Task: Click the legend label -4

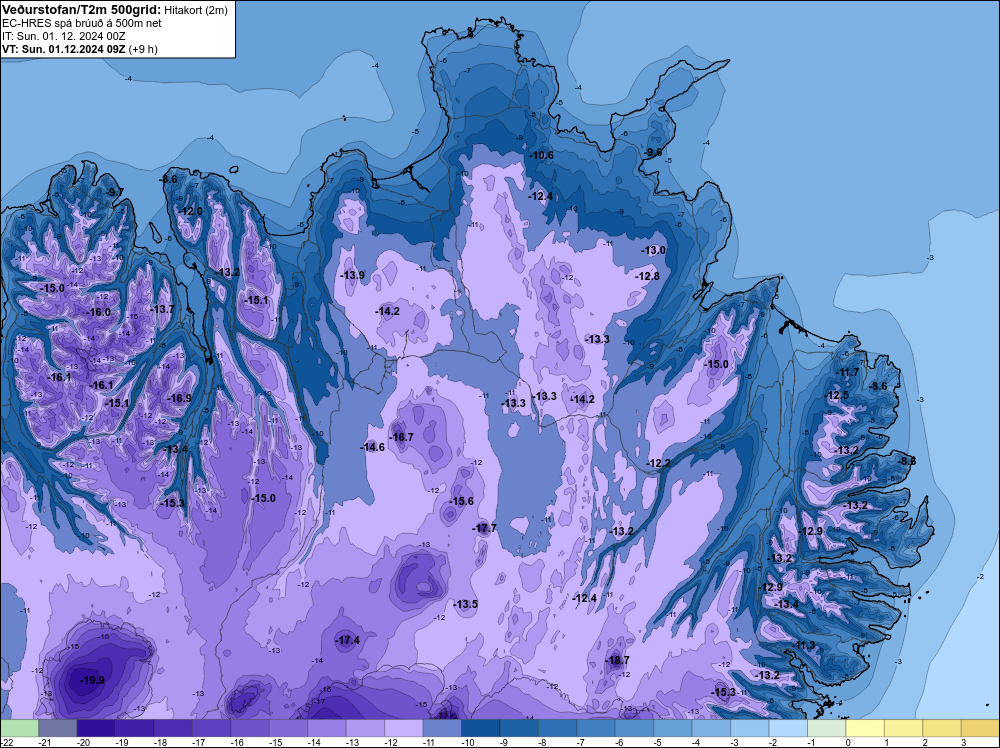Action: tap(696, 743)
